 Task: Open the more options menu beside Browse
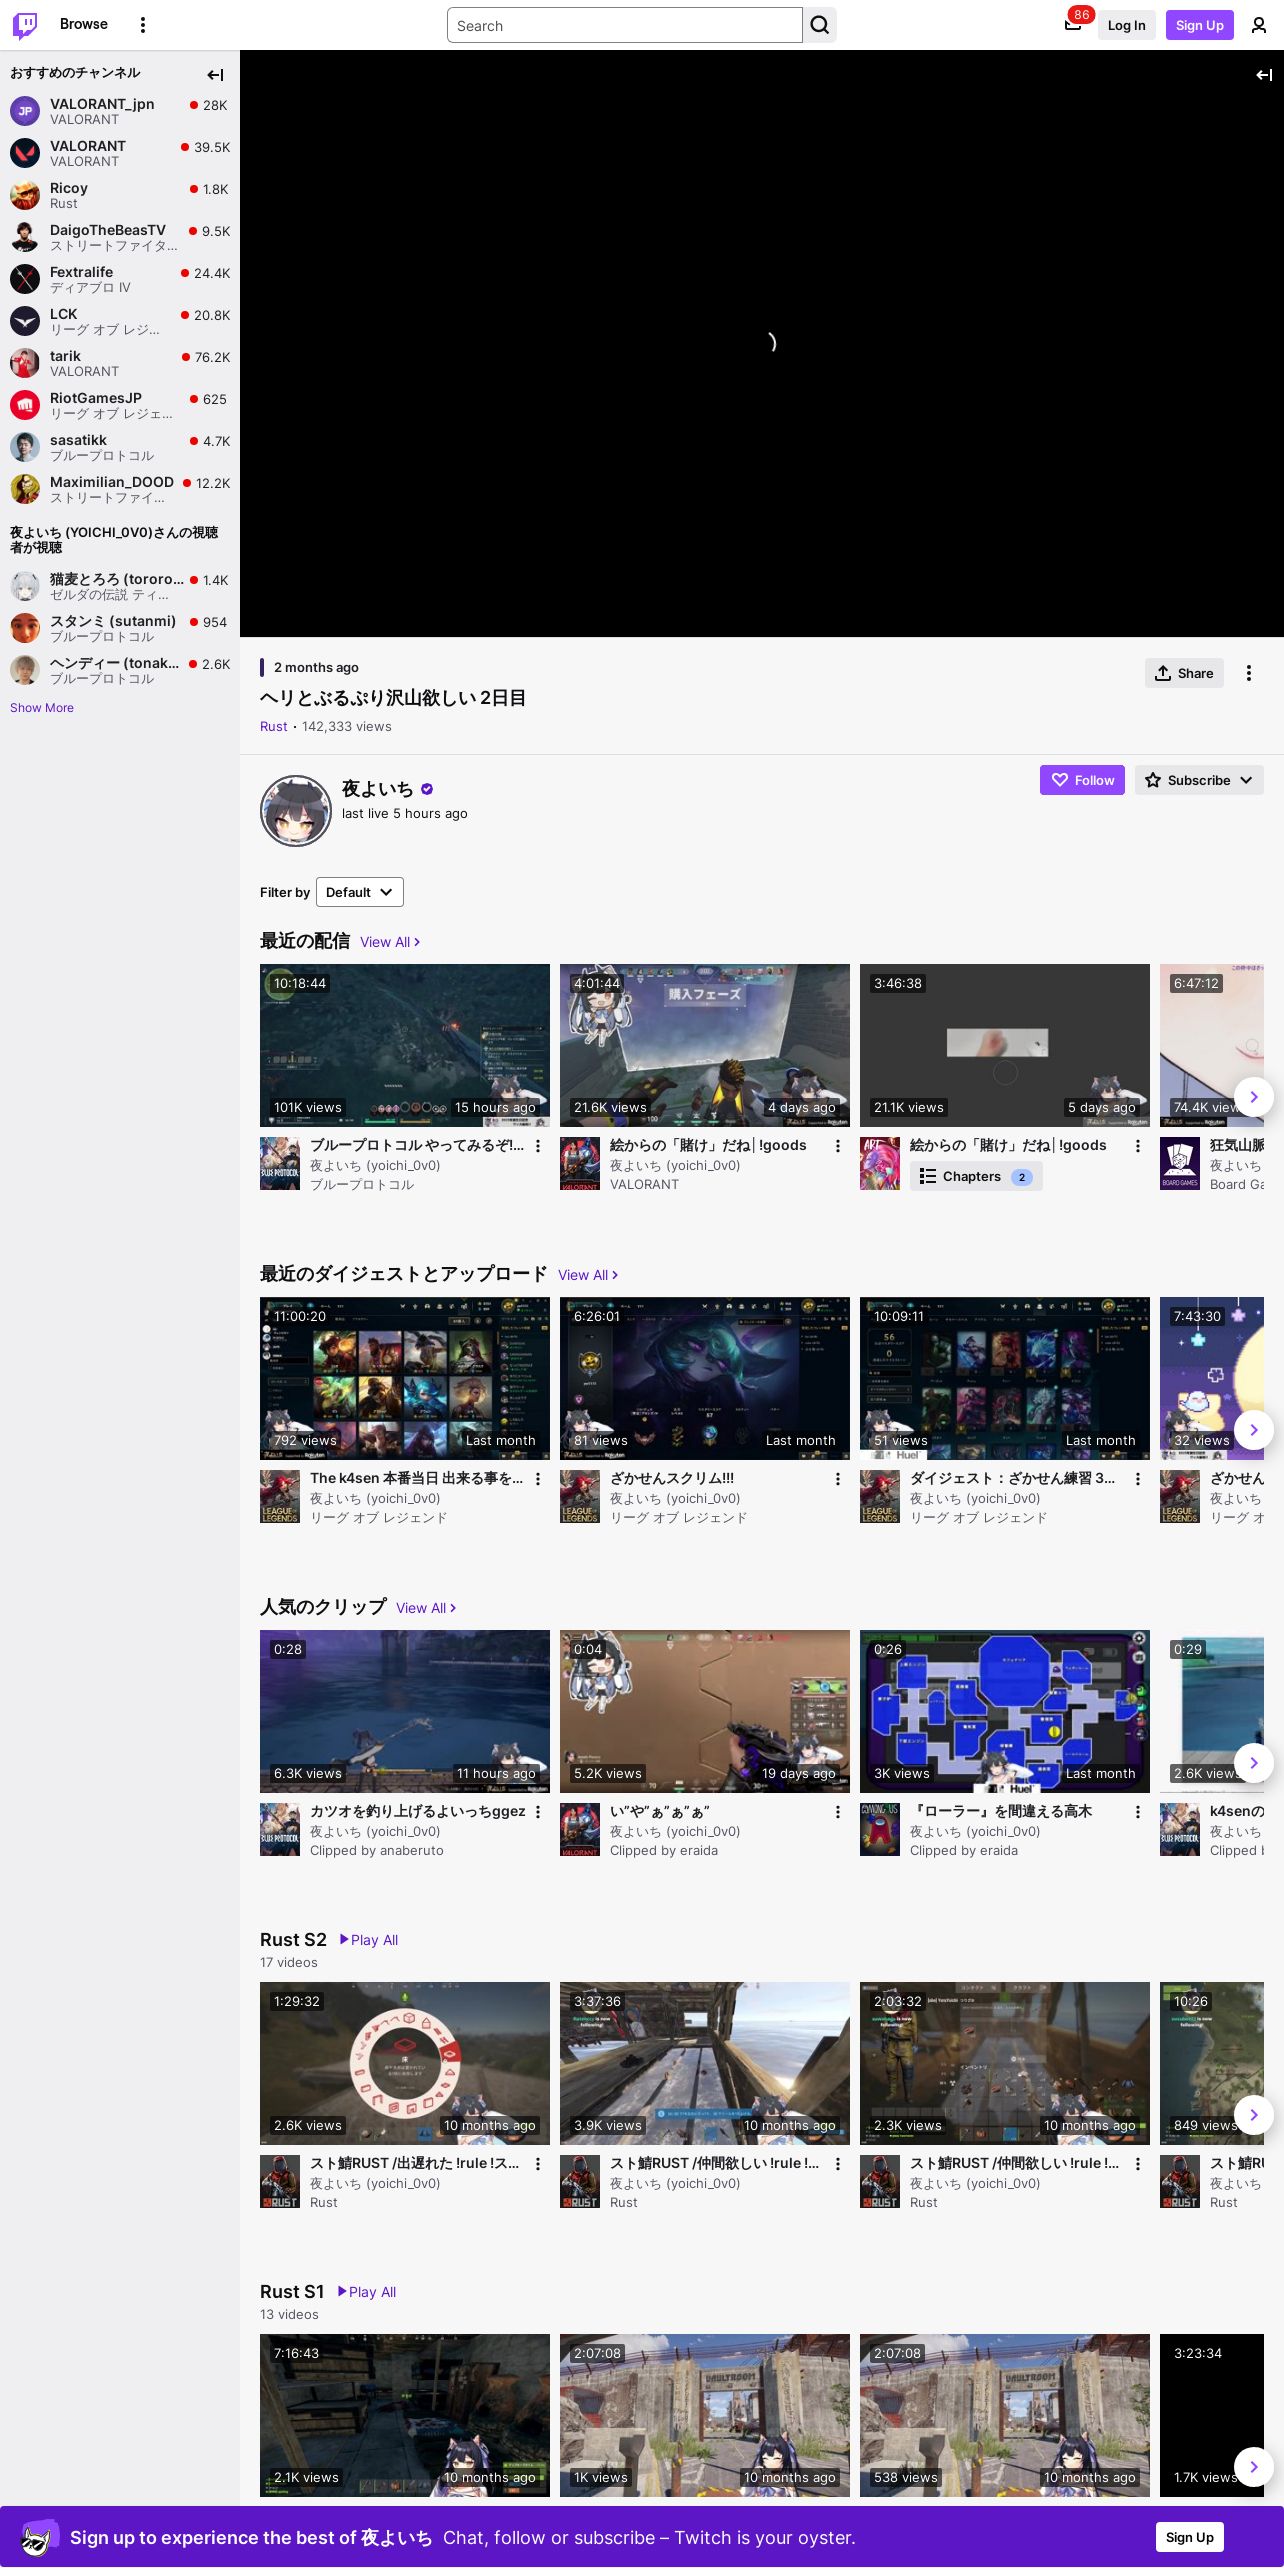(143, 25)
